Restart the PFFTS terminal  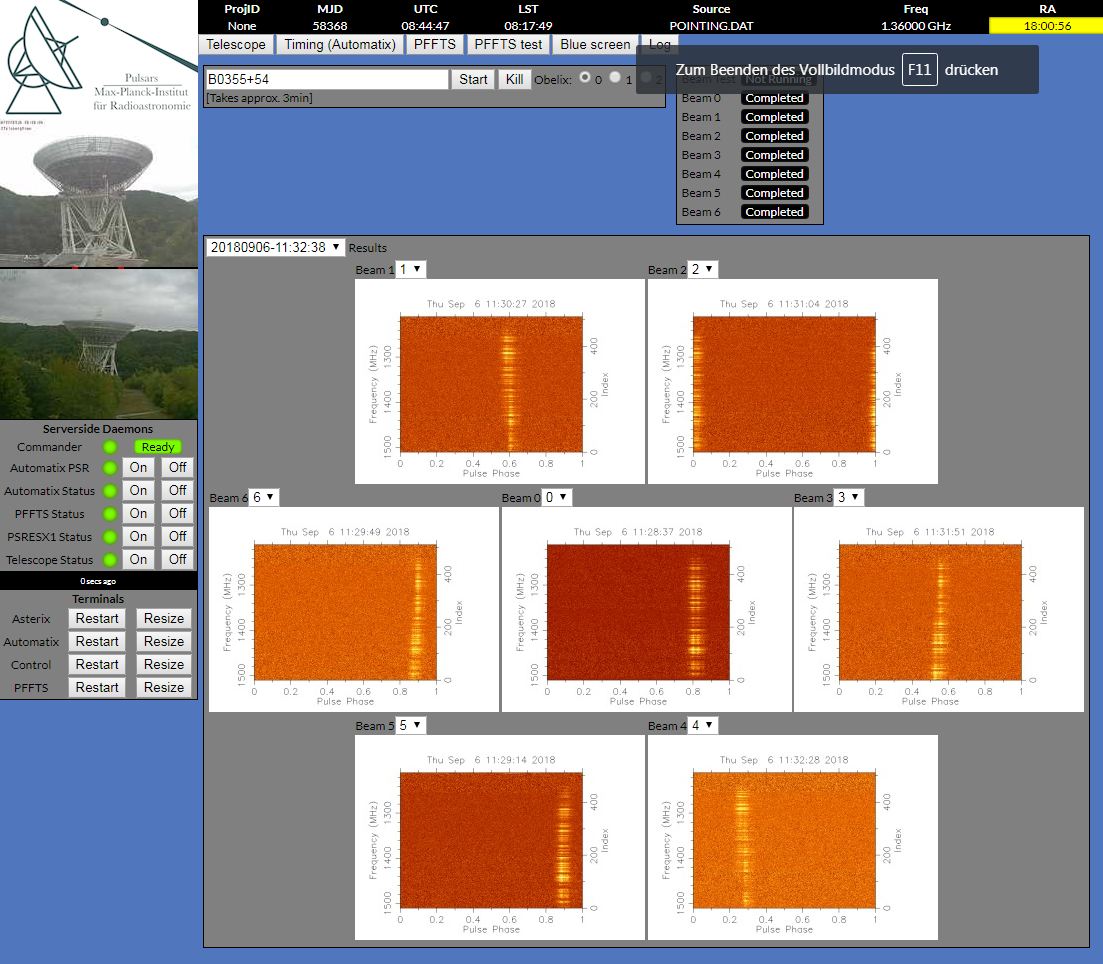(x=97, y=687)
